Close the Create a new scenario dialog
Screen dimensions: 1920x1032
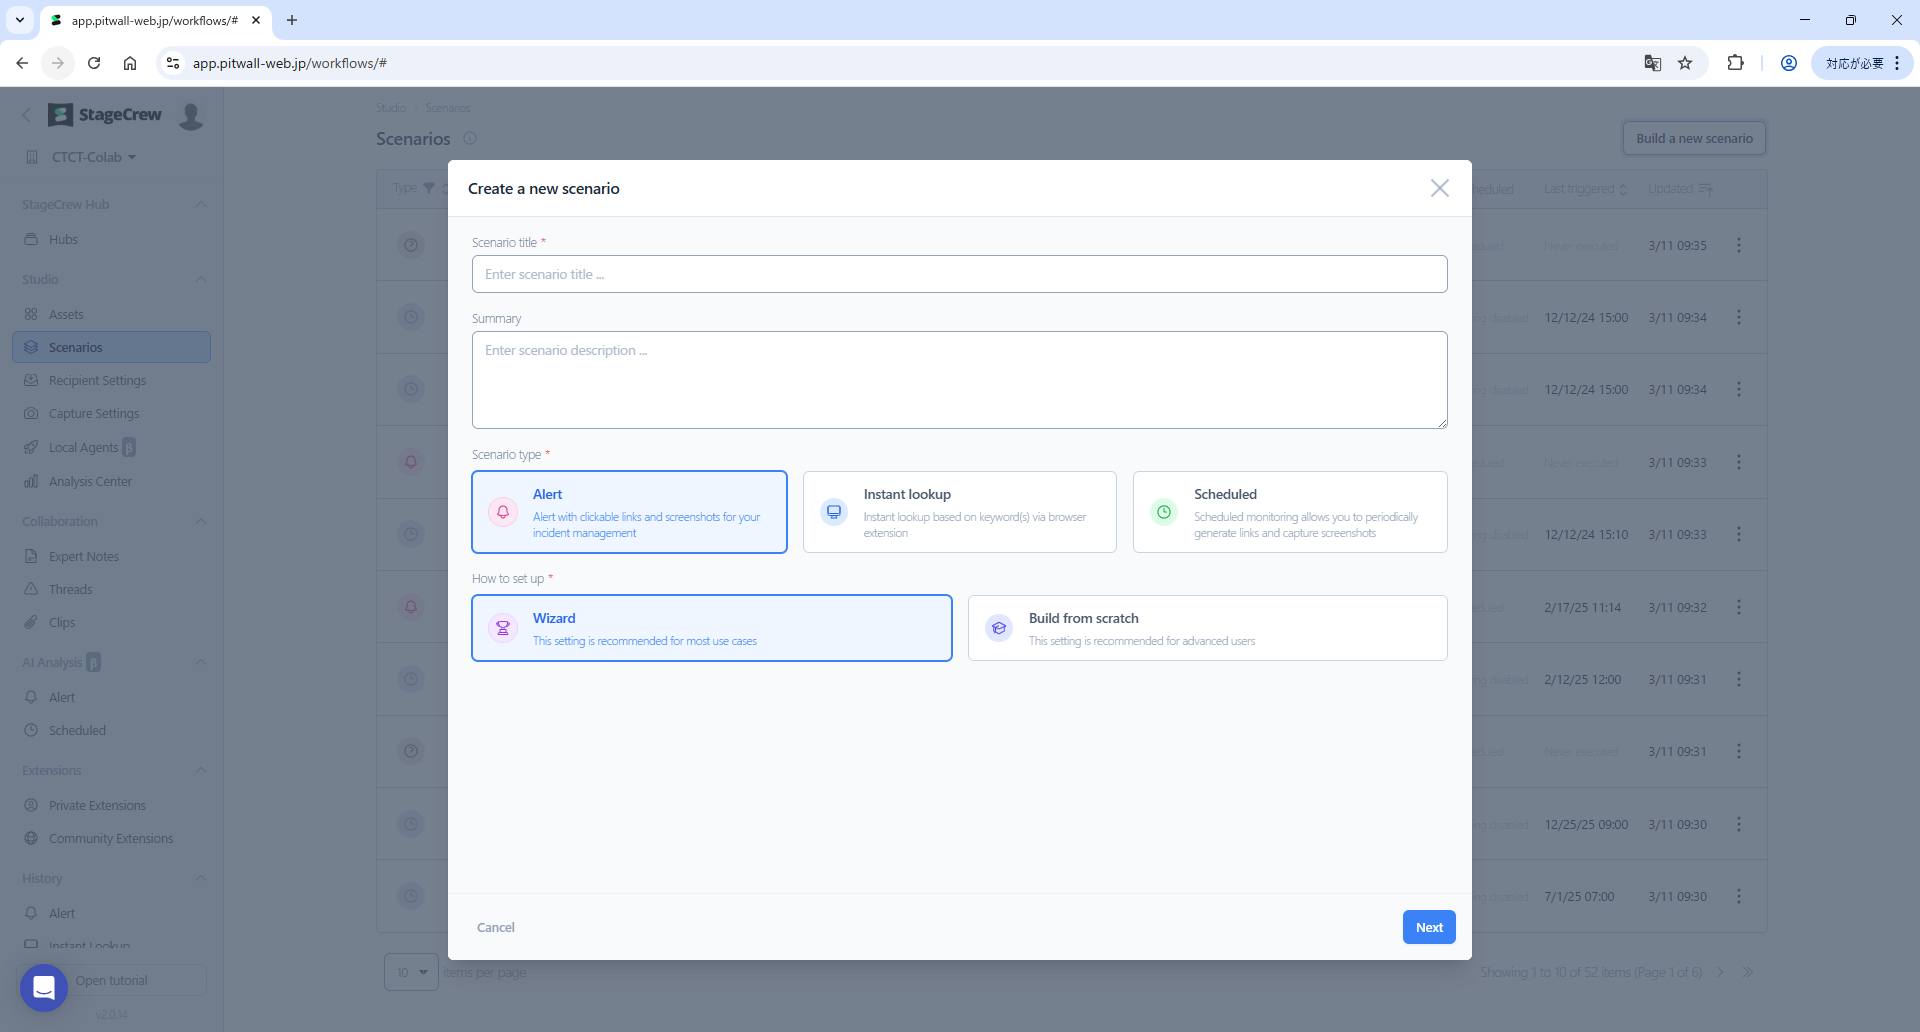[1439, 188]
